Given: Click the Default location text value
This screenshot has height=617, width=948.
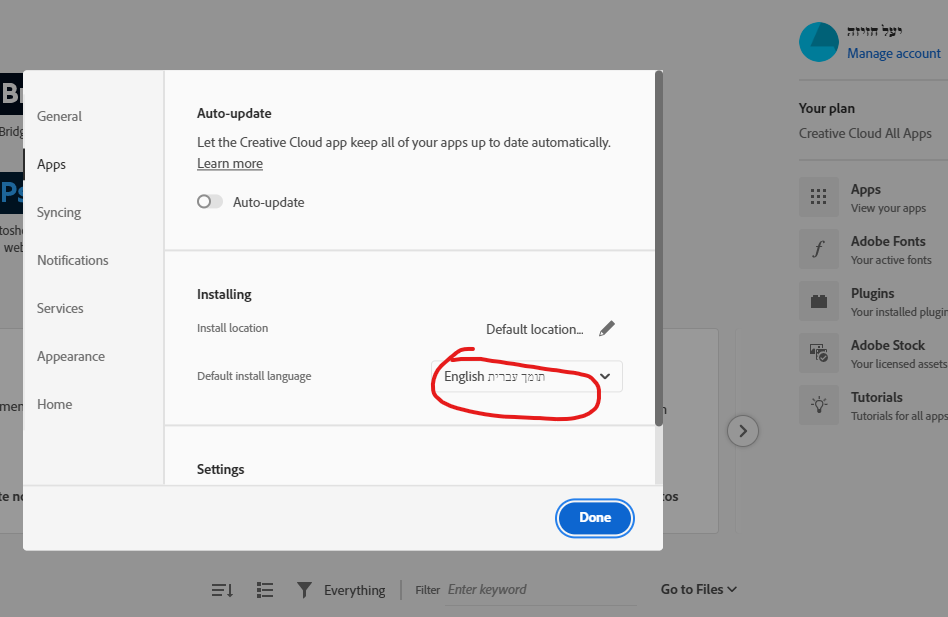Looking at the screenshot, I should click(534, 329).
